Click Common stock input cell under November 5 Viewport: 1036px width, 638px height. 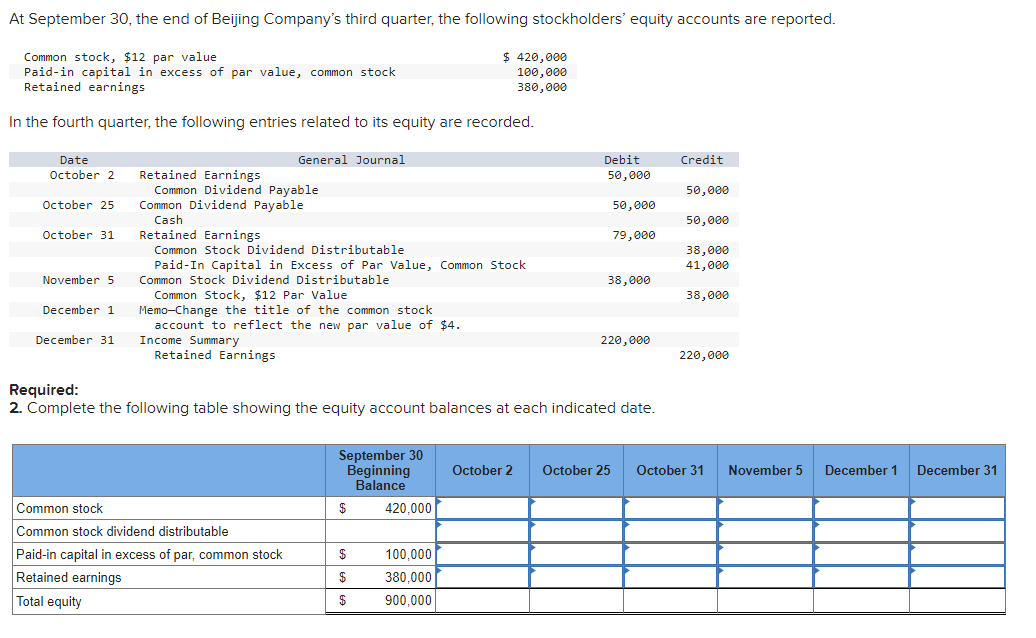click(x=765, y=508)
